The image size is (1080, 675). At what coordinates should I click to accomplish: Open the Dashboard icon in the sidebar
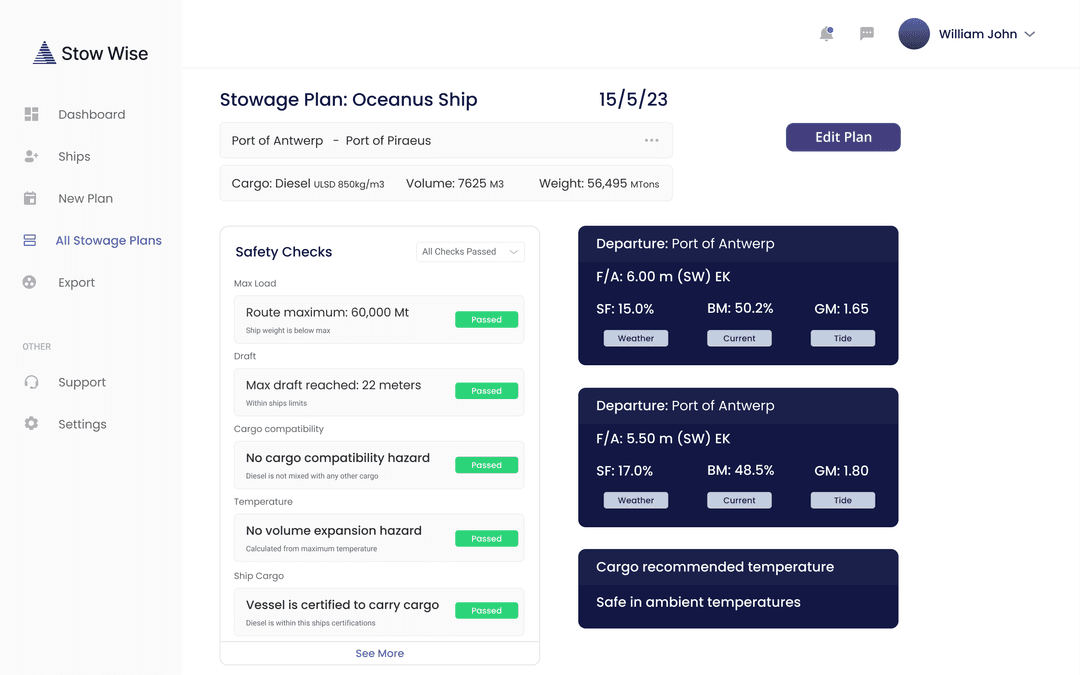(31, 114)
